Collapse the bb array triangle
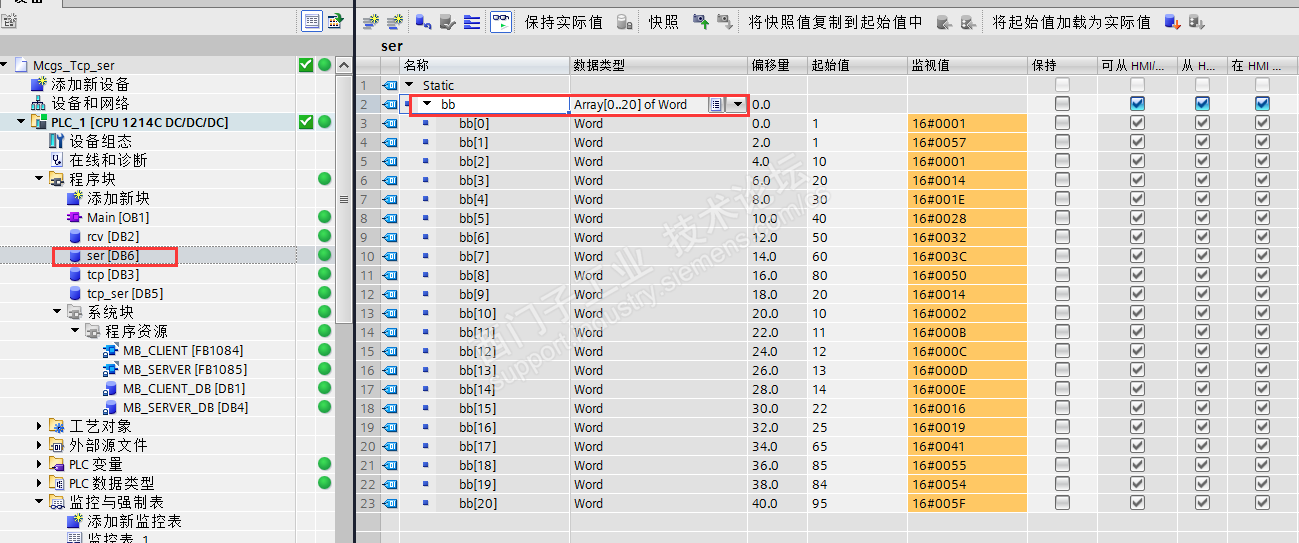 427,104
